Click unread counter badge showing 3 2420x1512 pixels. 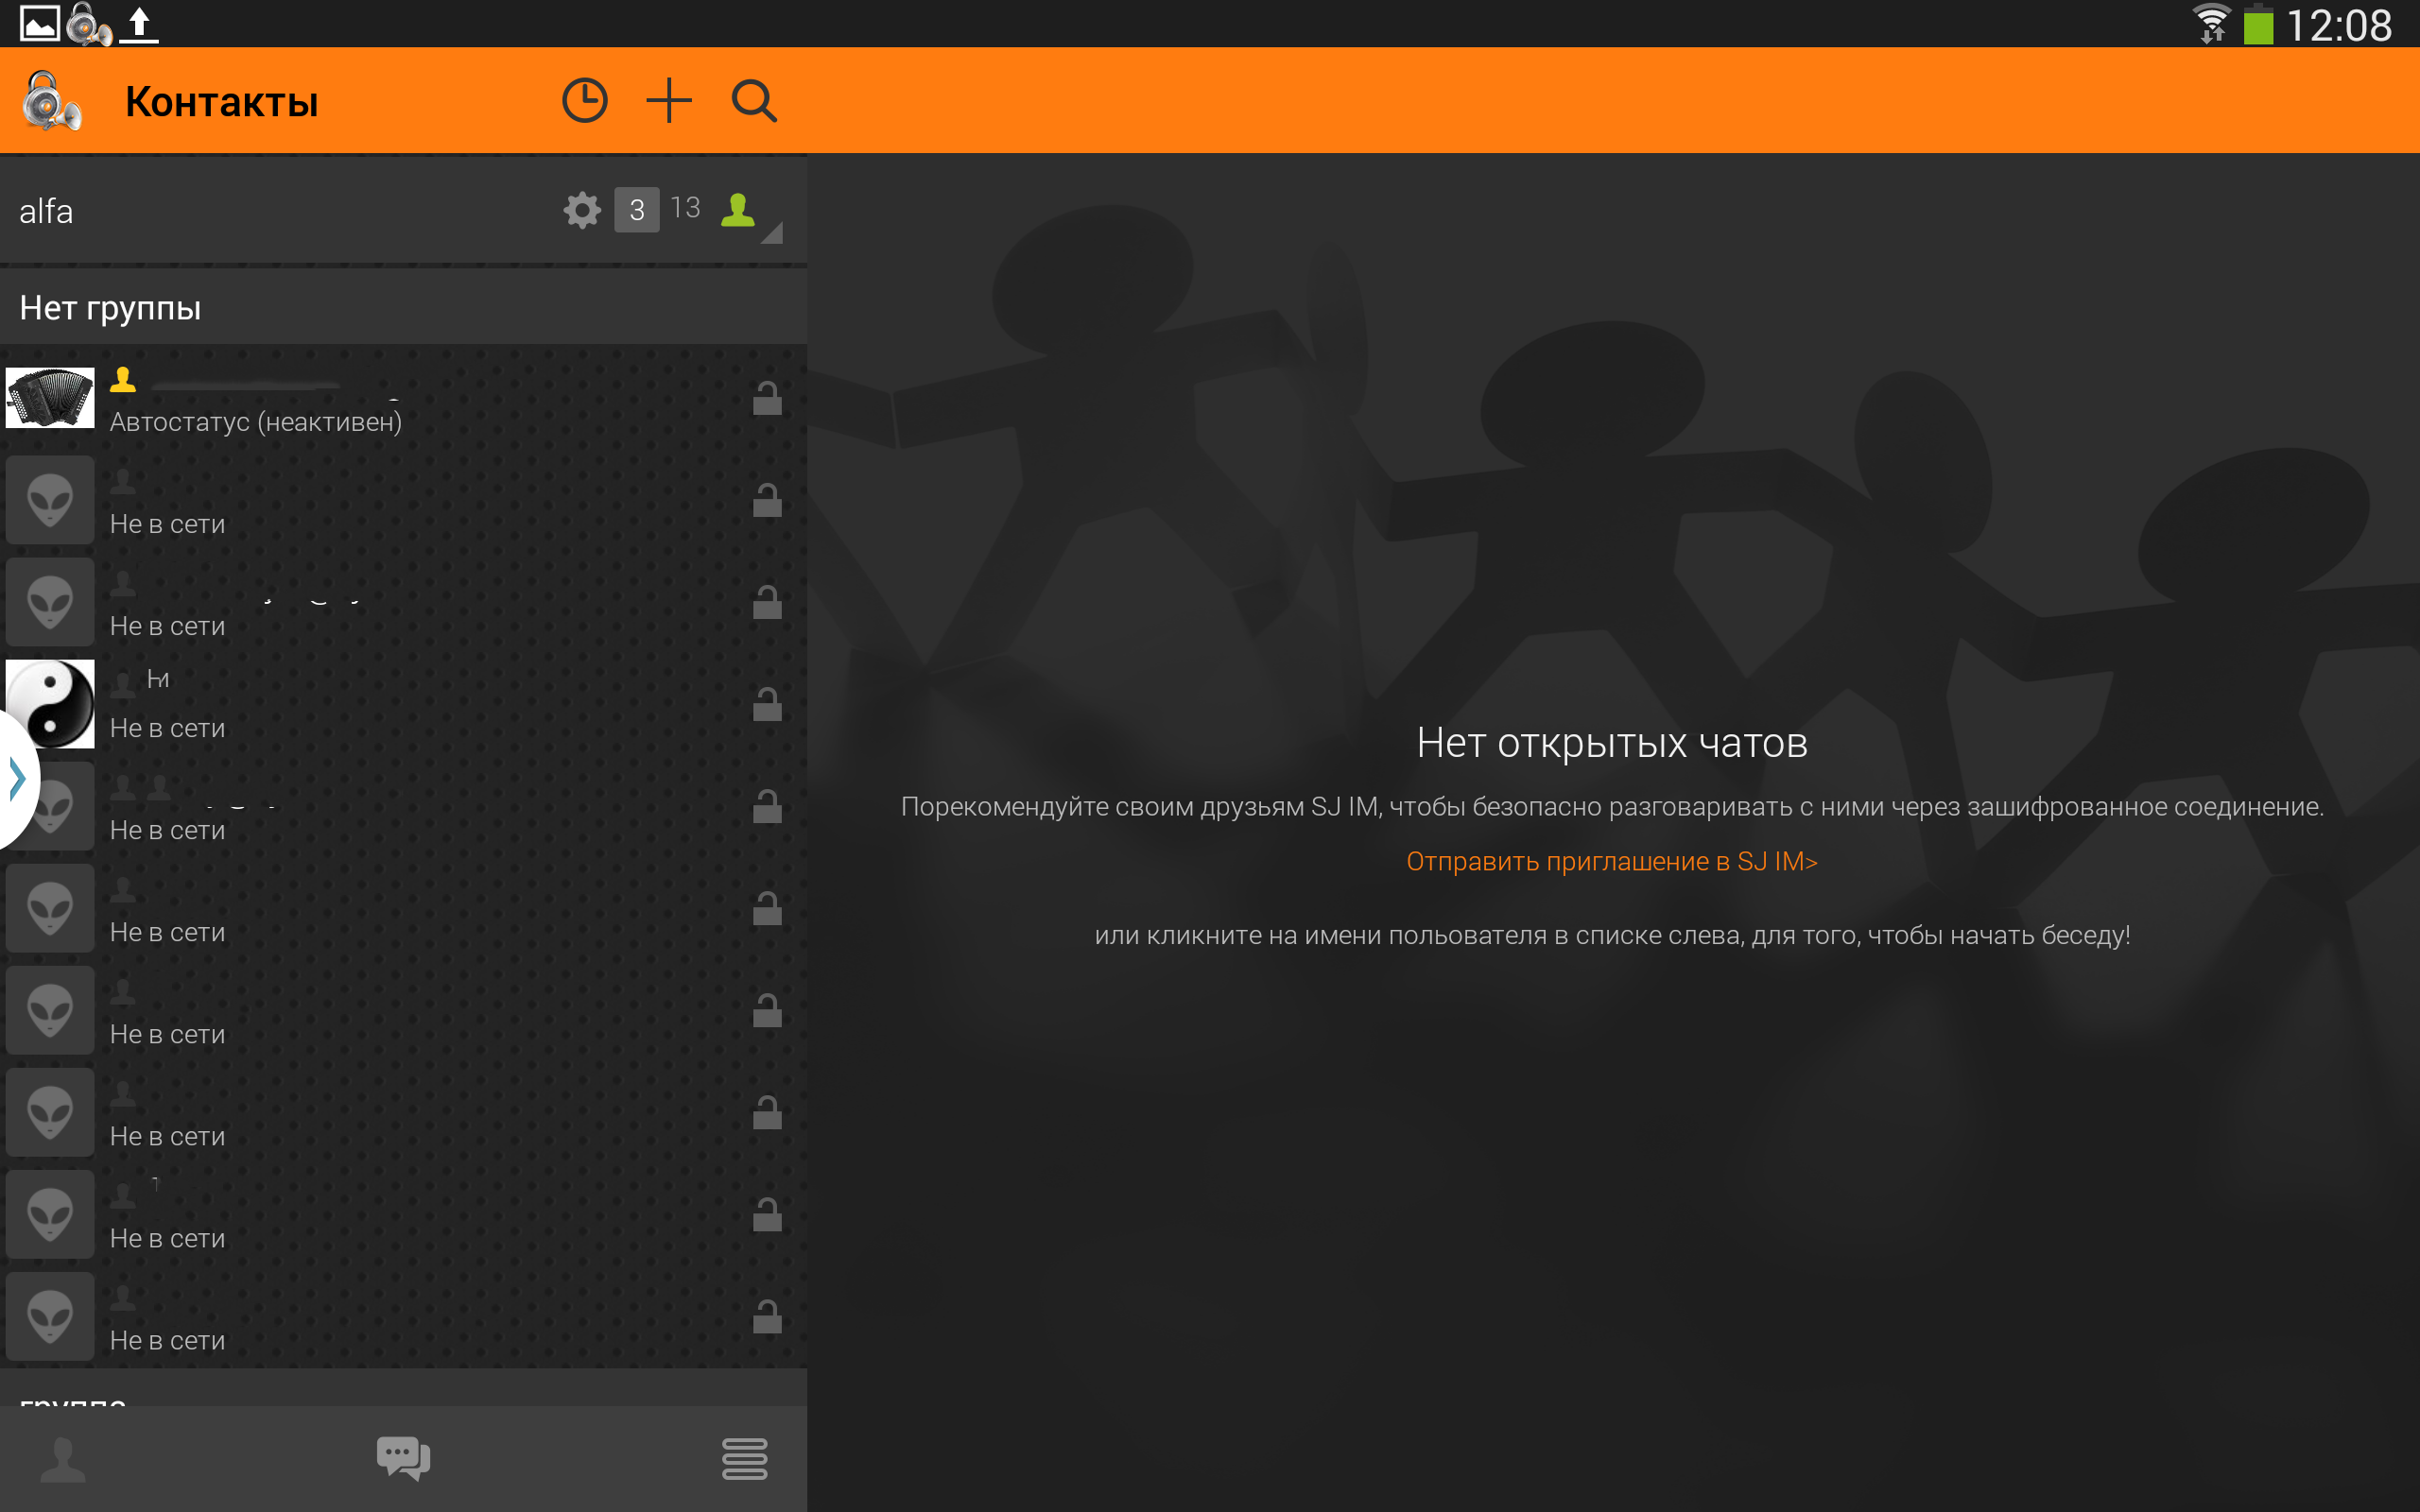pos(636,210)
